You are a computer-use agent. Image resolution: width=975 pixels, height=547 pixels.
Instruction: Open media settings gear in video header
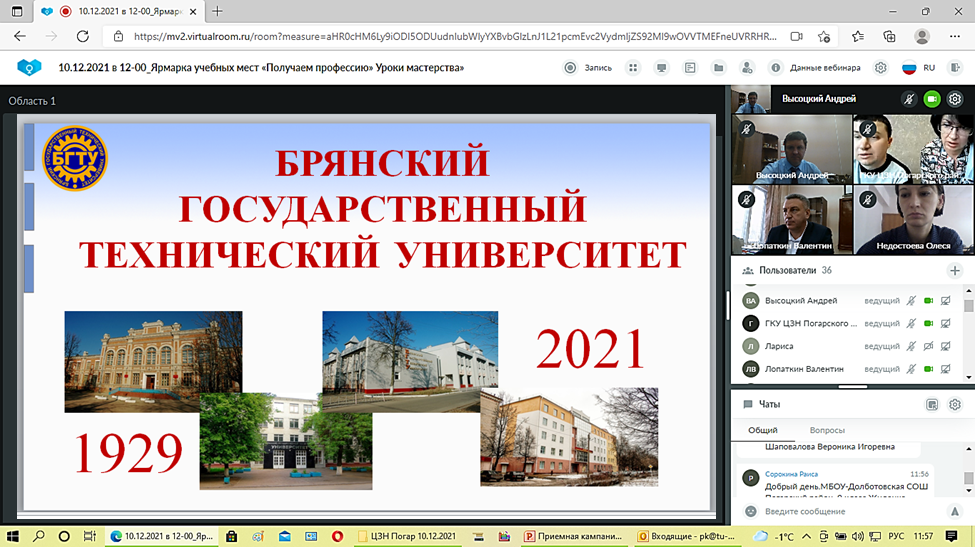(x=955, y=99)
